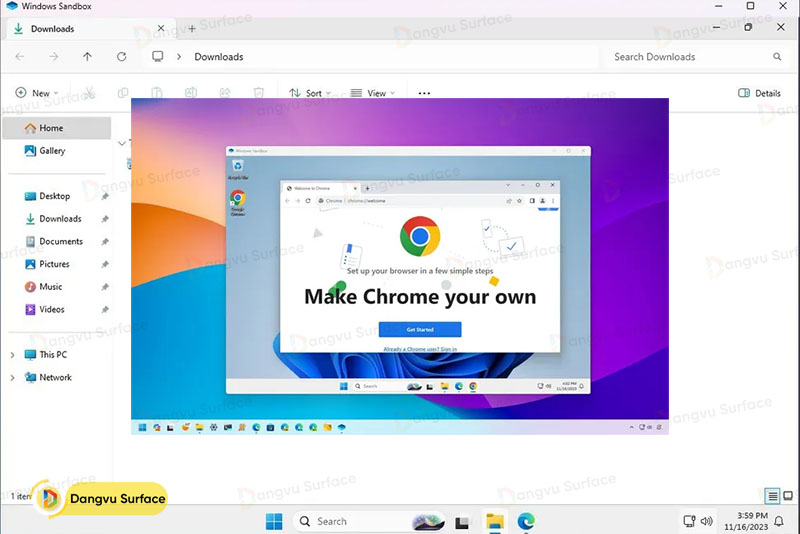Click the taskbar Search box
The image size is (800, 534).
[x=369, y=521]
